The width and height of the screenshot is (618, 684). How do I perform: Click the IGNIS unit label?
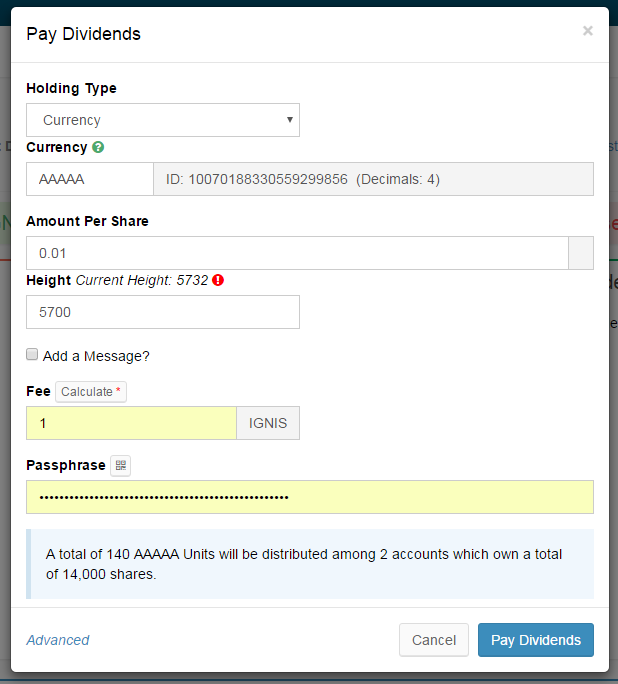tap(268, 423)
